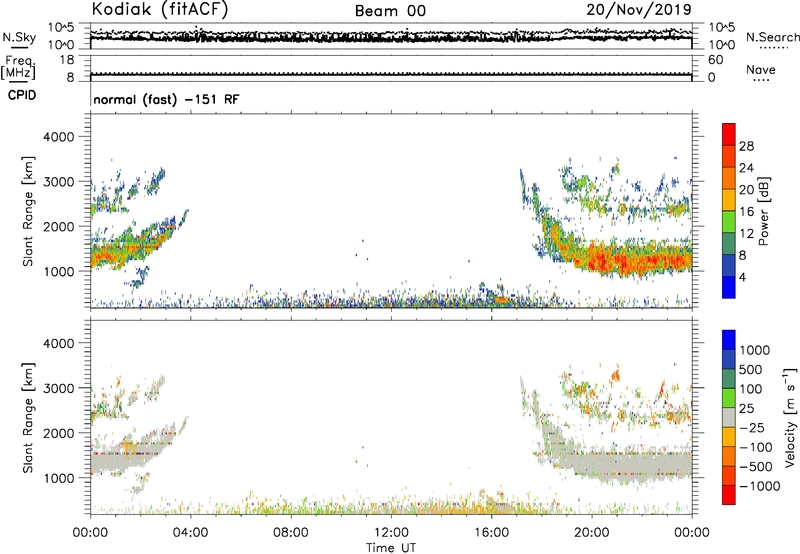Click the '08:00' time axis label
Viewport: 800px width, 554px height.
tap(291, 533)
